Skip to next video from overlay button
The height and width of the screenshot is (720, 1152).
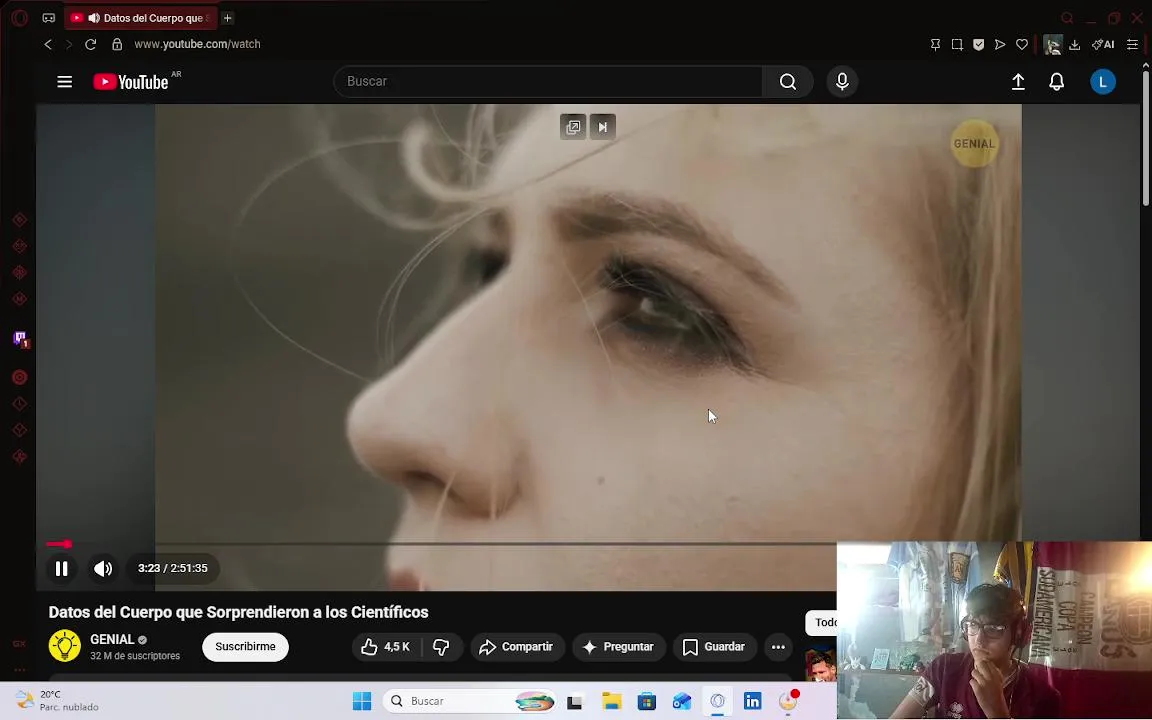tap(602, 127)
